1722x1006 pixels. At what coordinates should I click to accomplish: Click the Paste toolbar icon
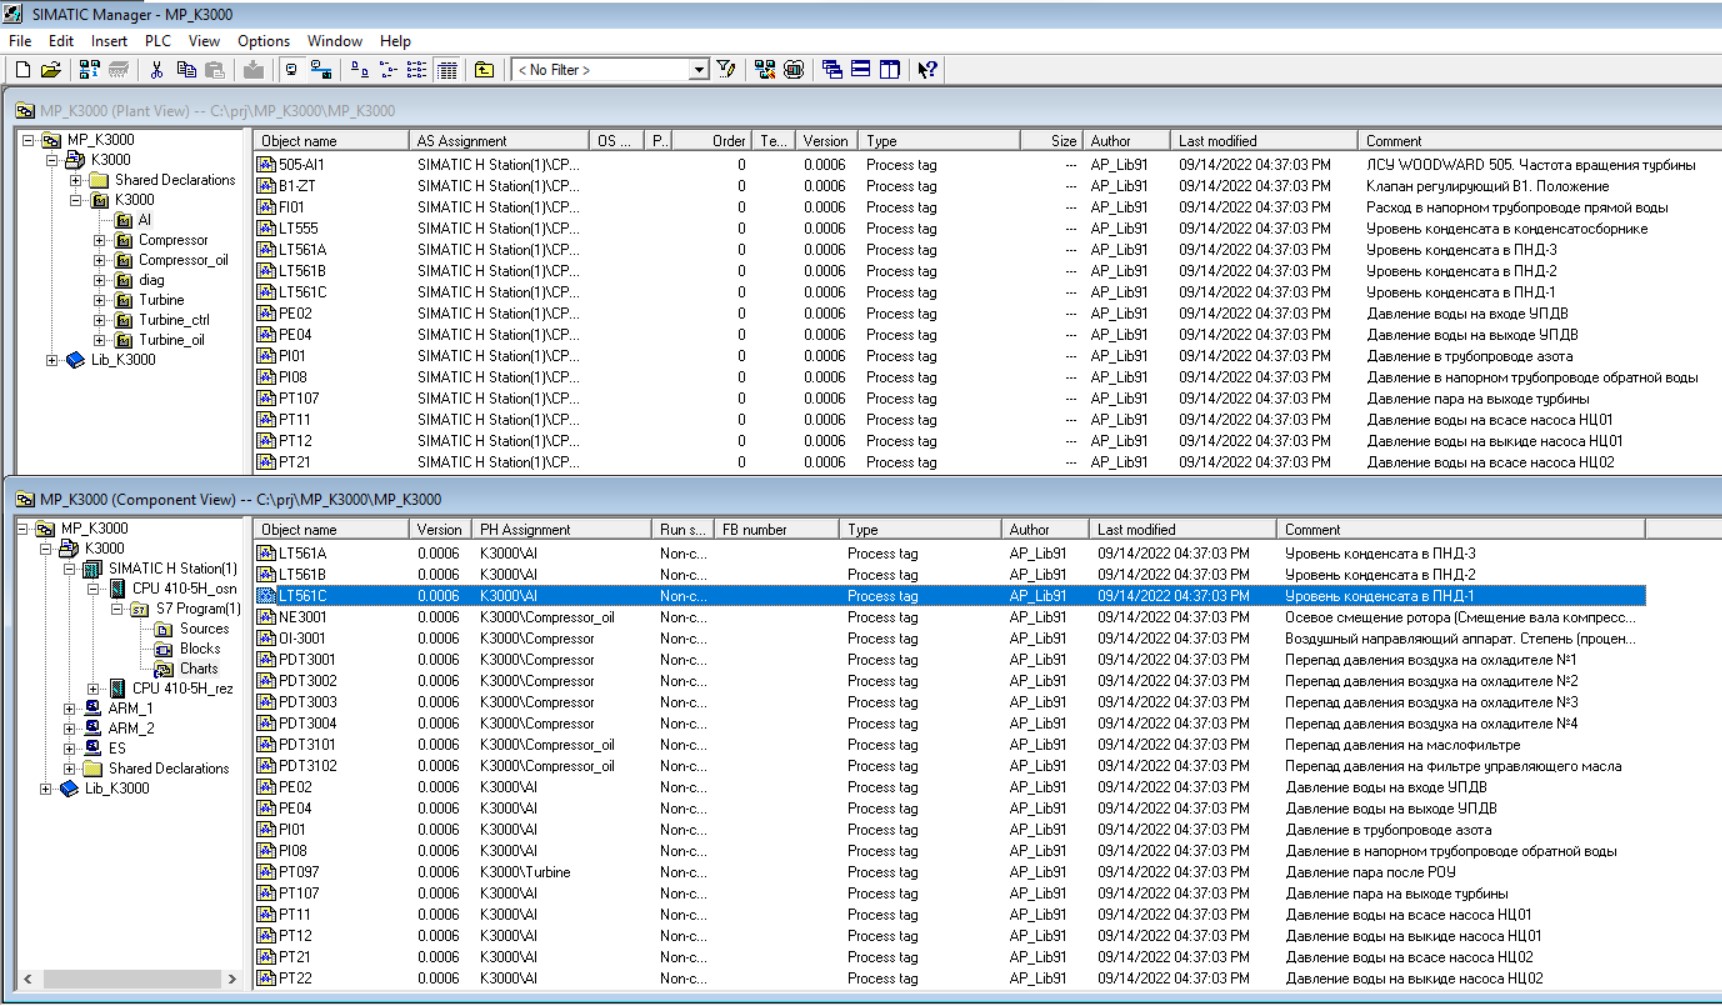pos(215,69)
